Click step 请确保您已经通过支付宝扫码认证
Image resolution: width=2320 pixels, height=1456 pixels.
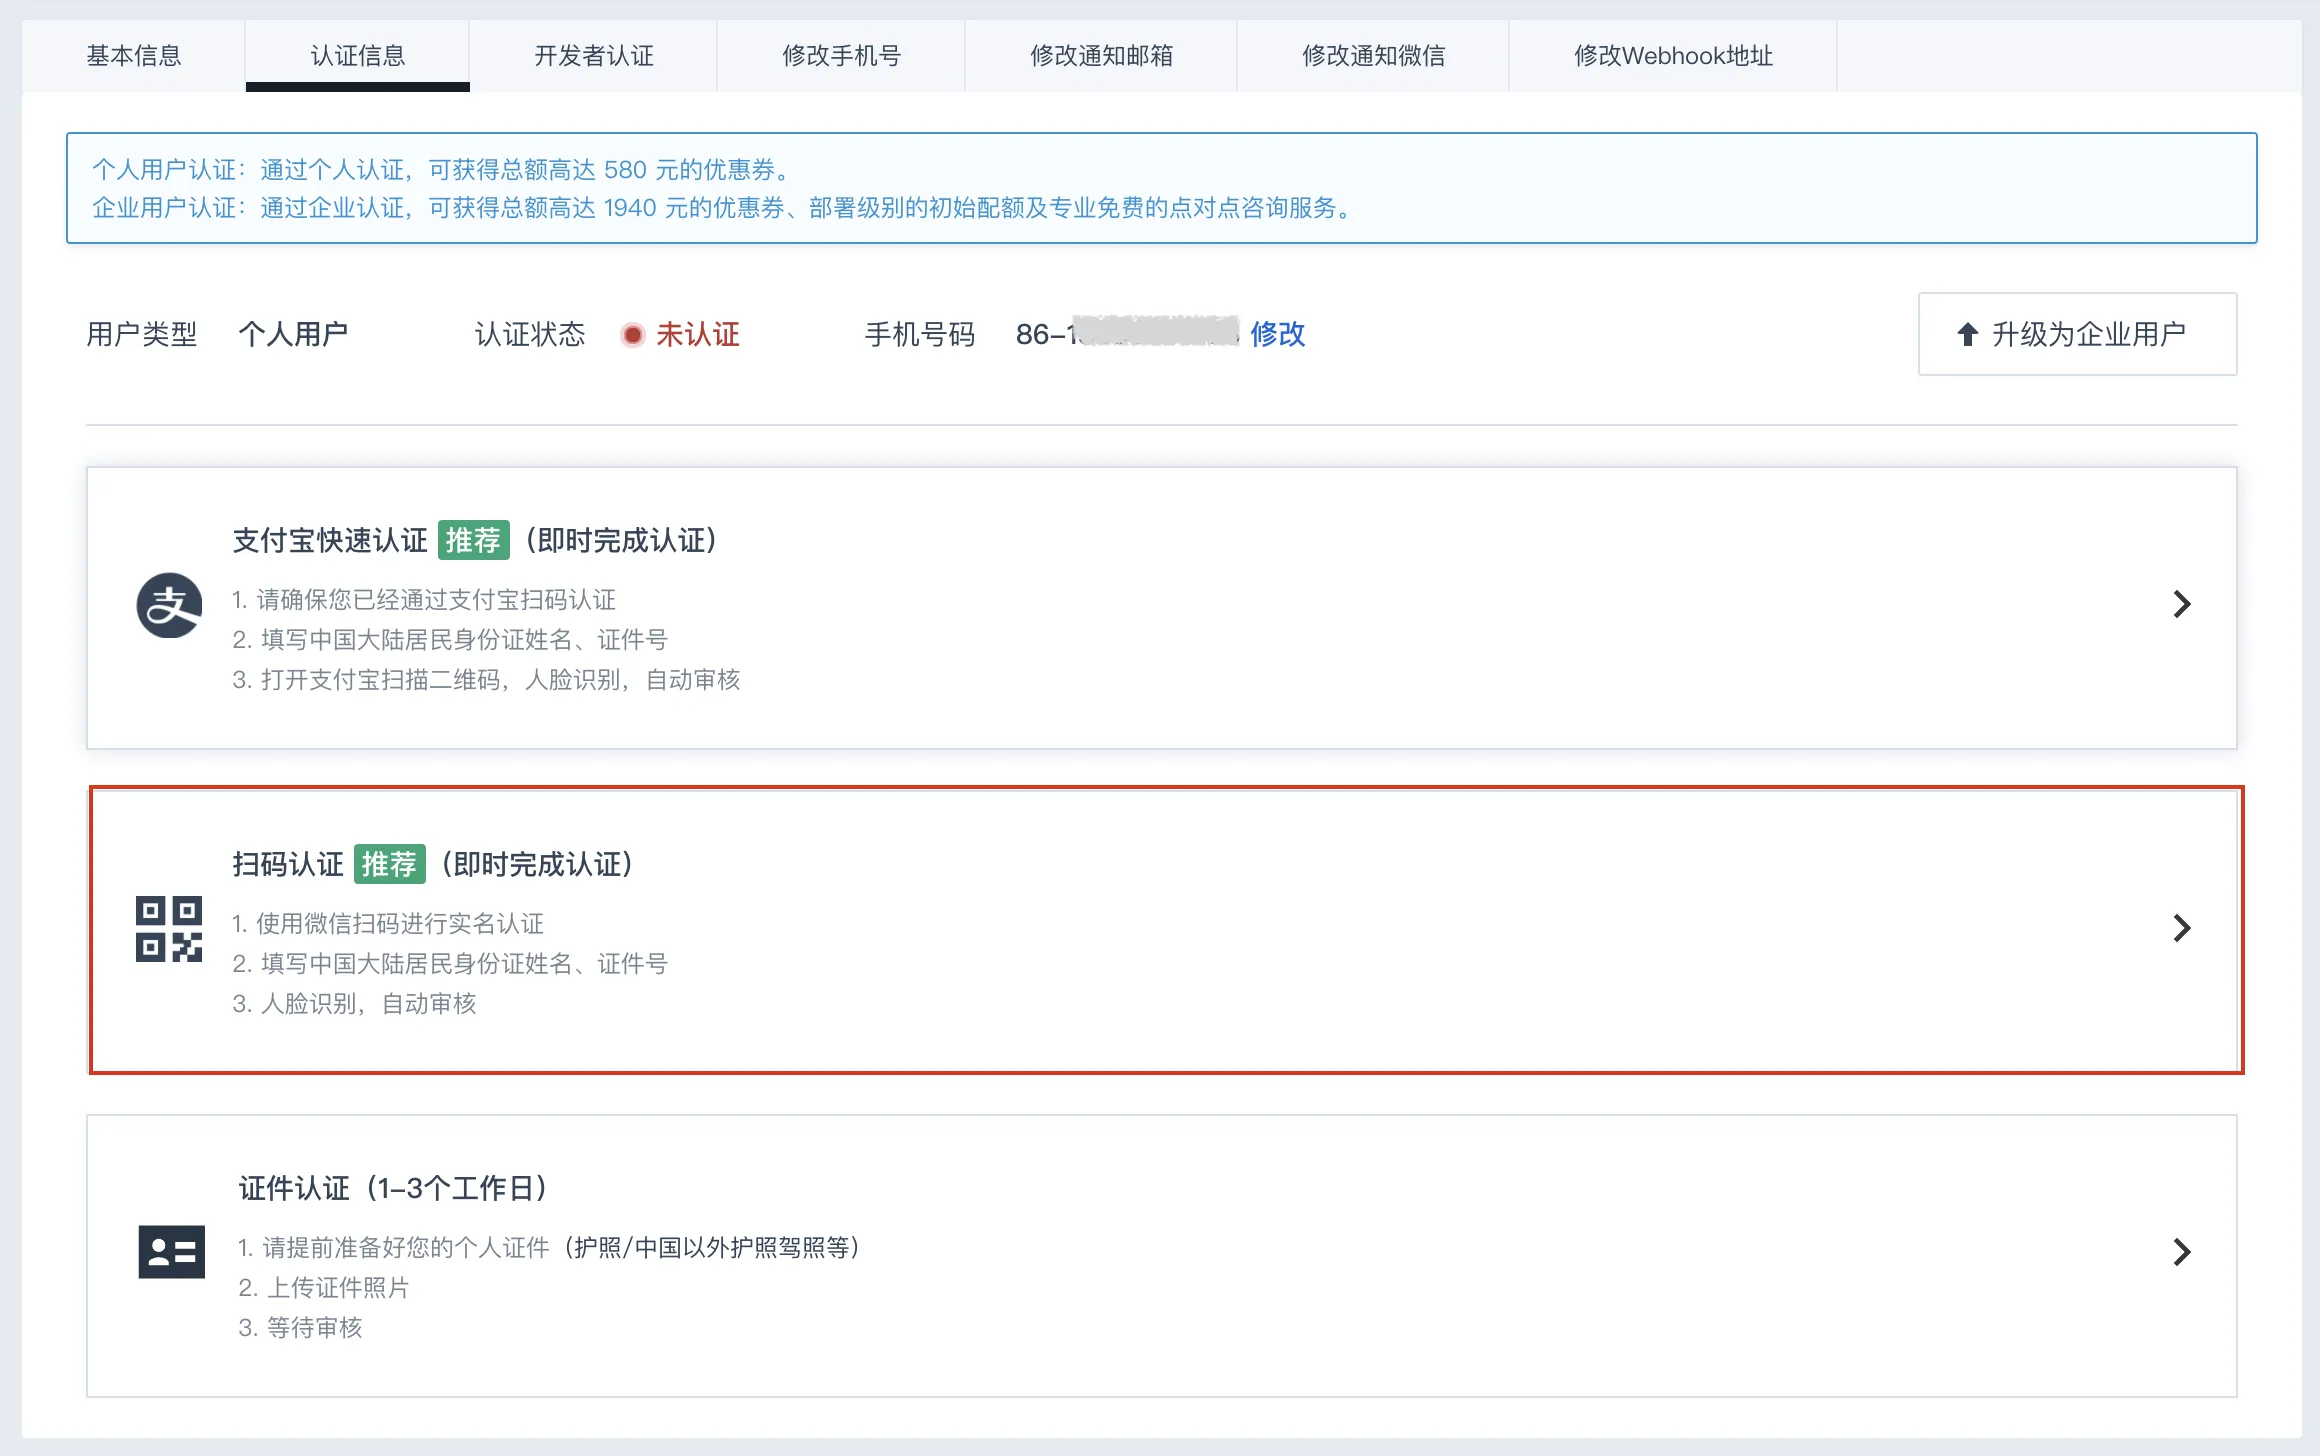point(424,600)
